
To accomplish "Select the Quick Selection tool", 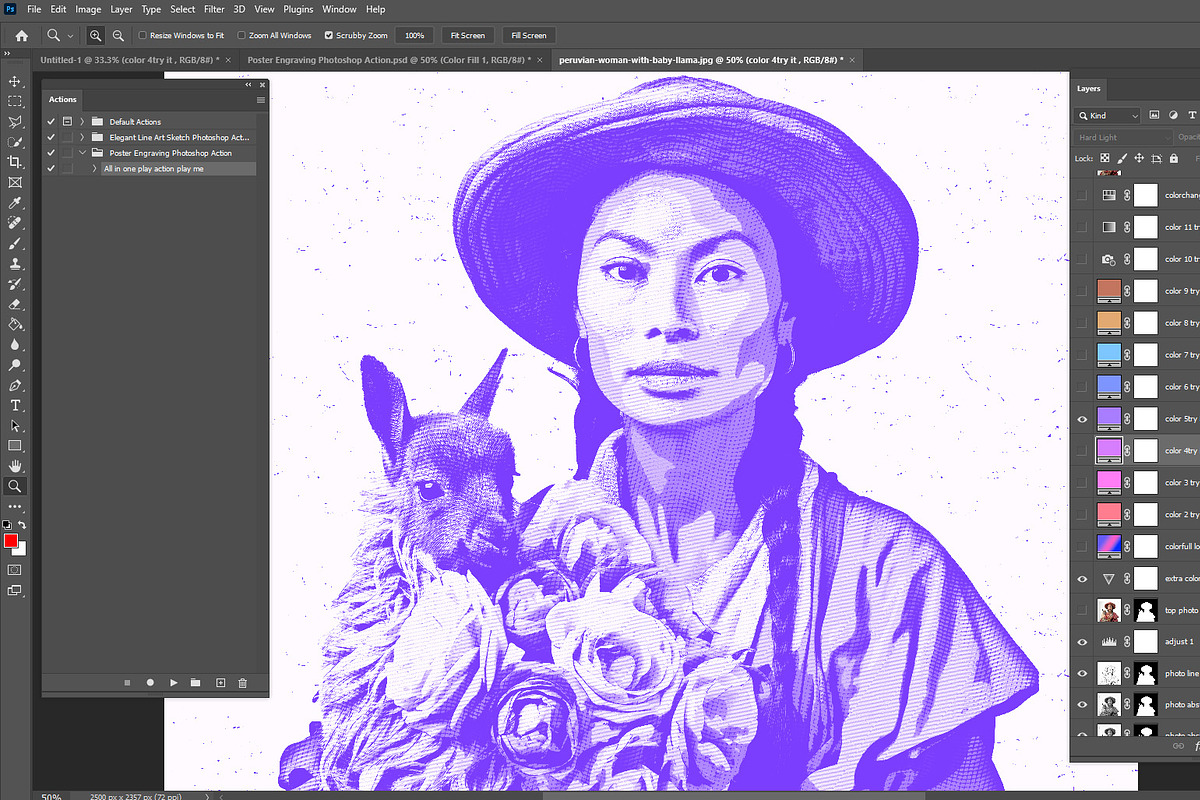I will (15, 142).
